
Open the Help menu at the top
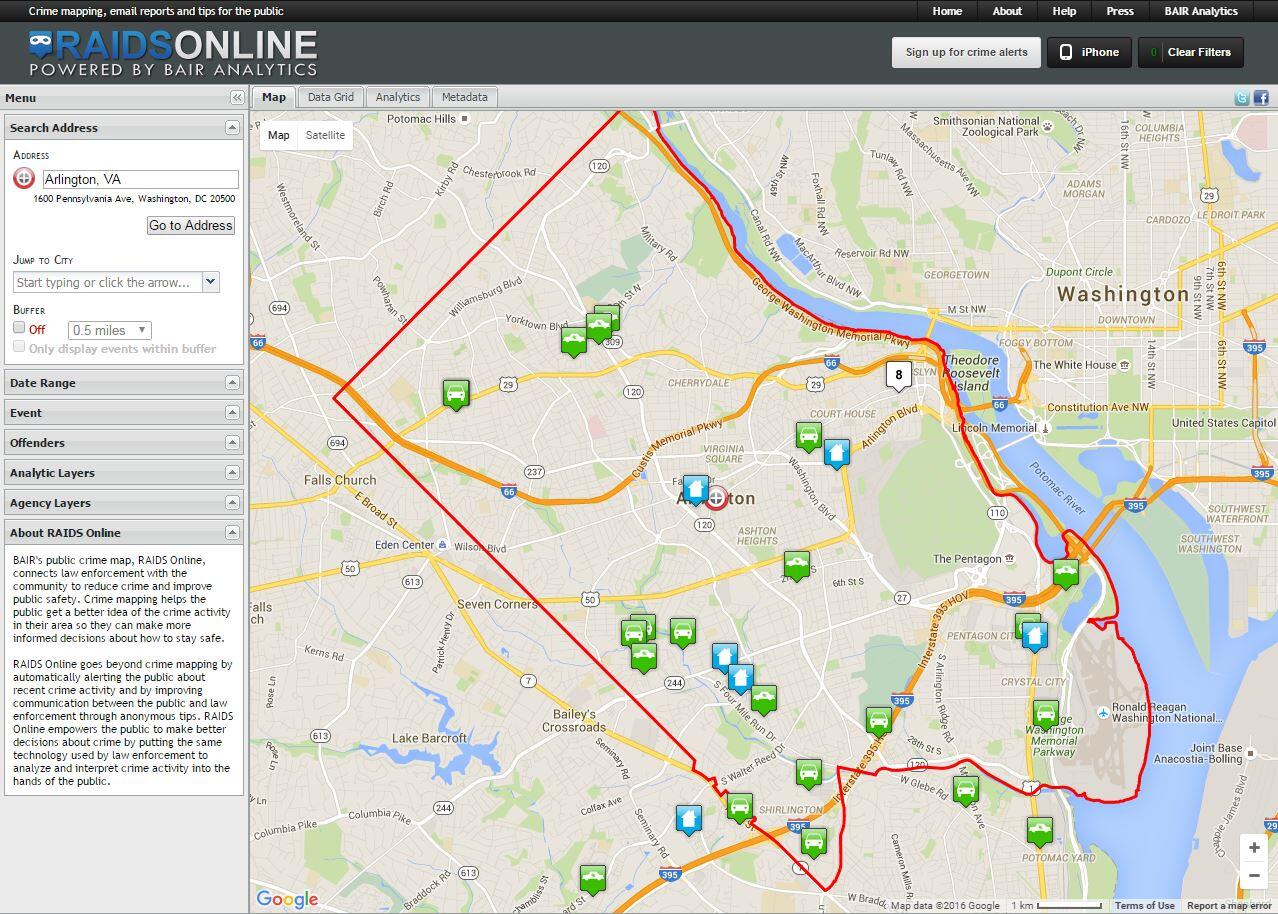tap(1063, 11)
